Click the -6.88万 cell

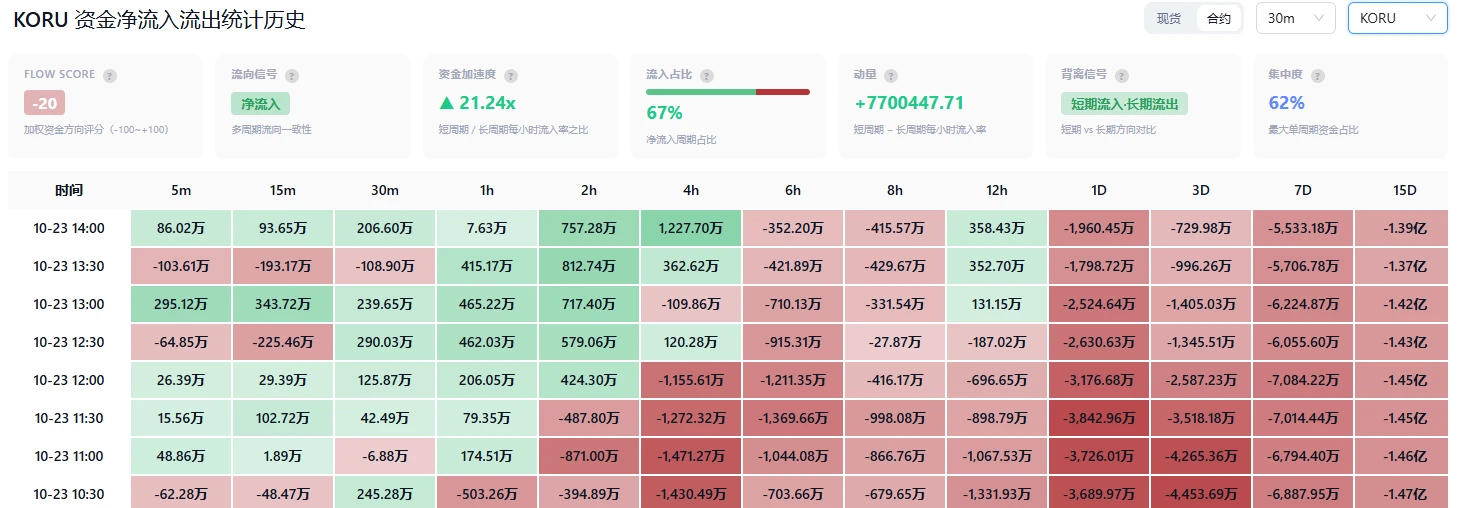pos(385,456)
